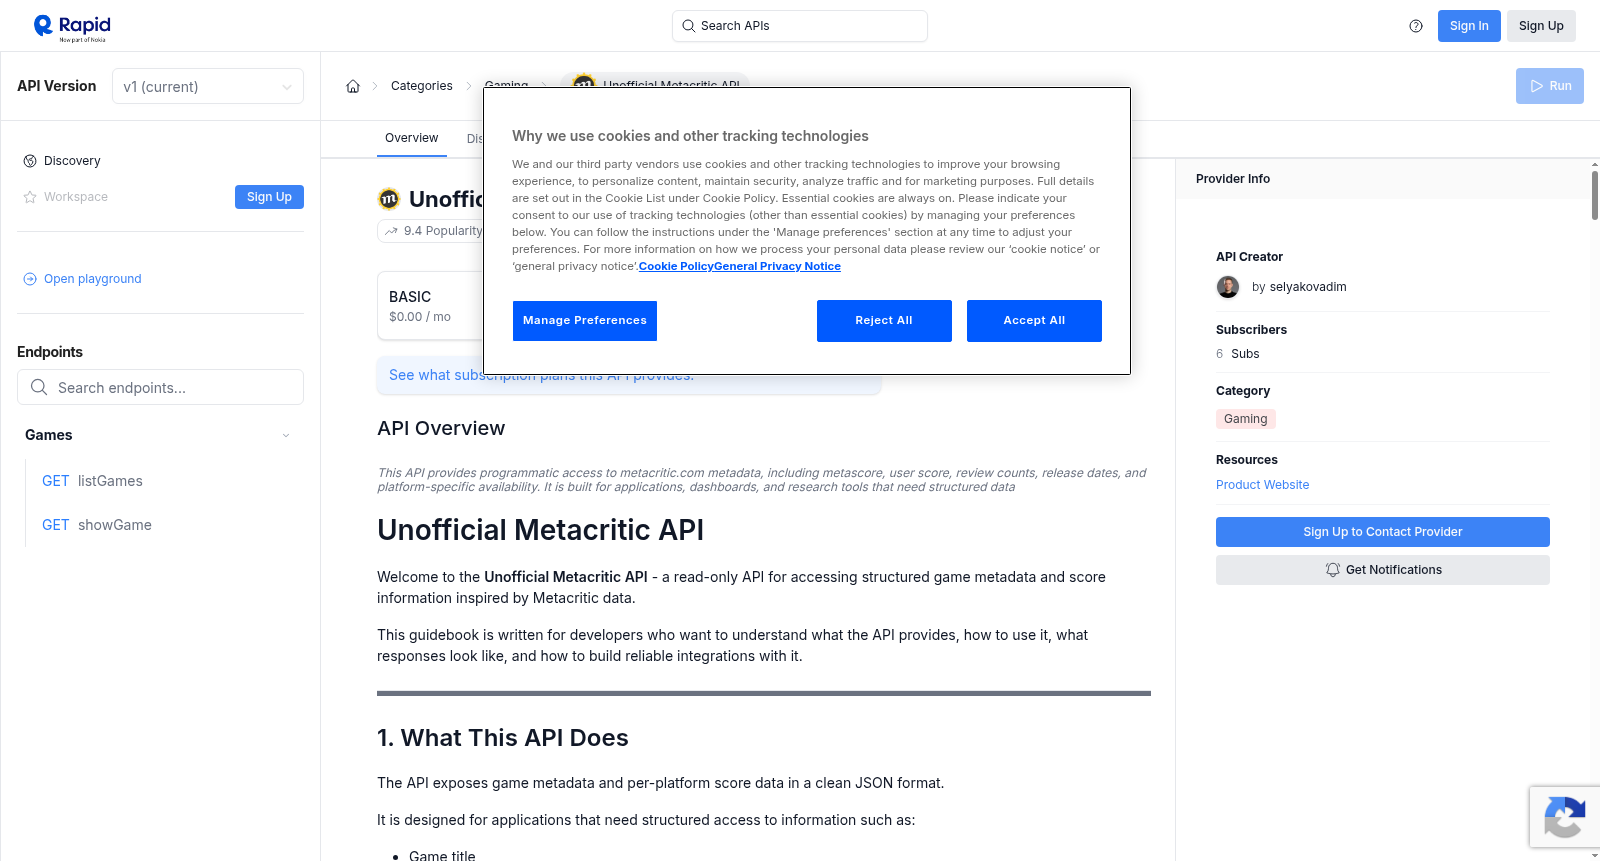Click the Workspace sidebar item

[x=76, y=197]
